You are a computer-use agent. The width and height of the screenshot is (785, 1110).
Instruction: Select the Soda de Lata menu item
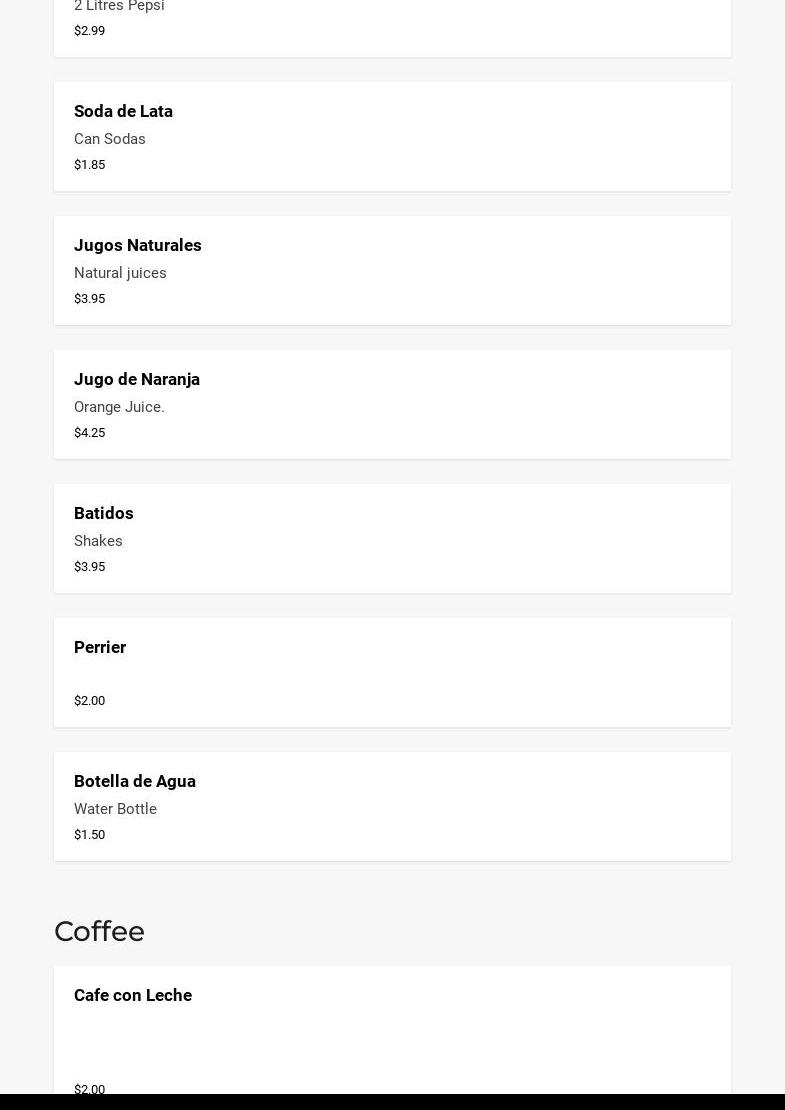click(x=392, y=137)
